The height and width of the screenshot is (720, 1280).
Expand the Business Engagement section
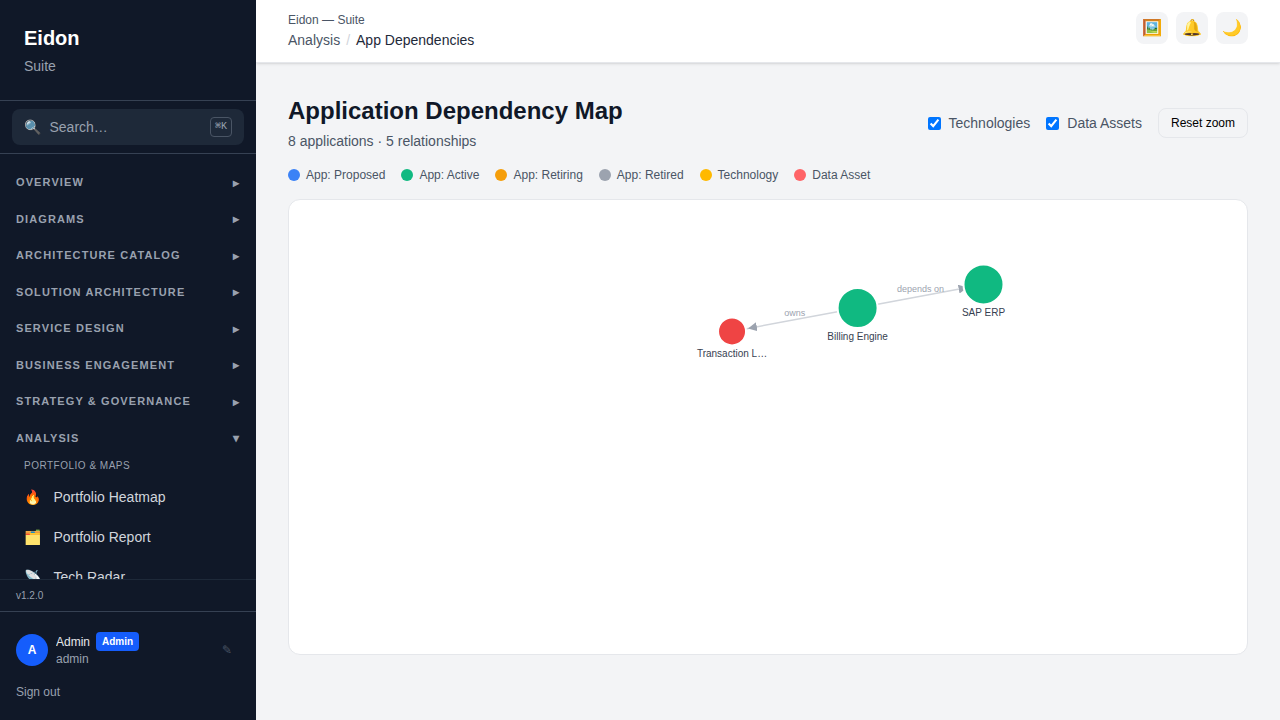[x=128, y=365]
